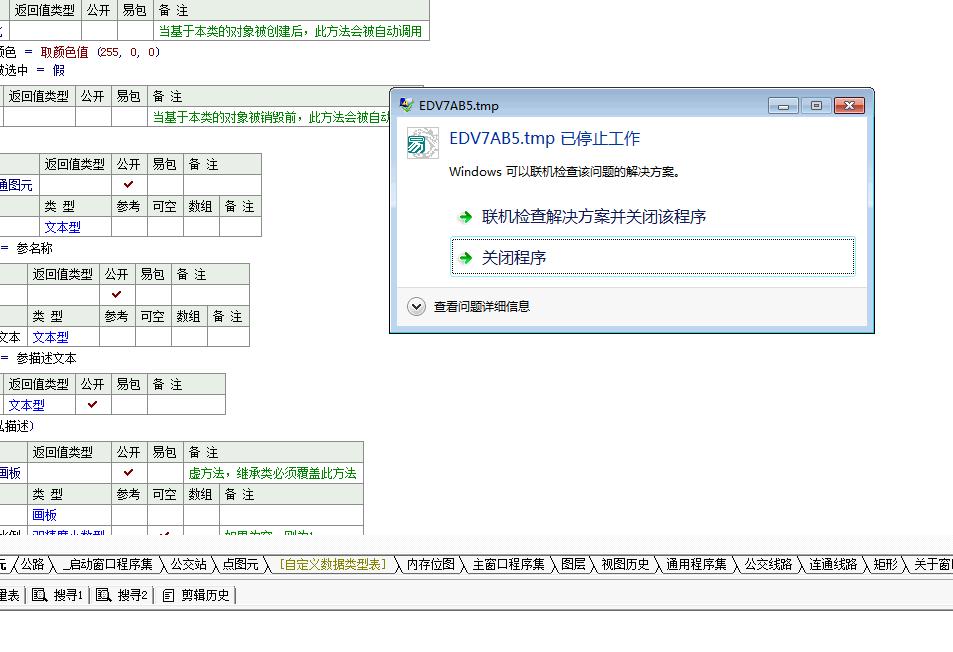
Task: Expand 查看问题详细信息 chevron
Action: coord(416,306)
